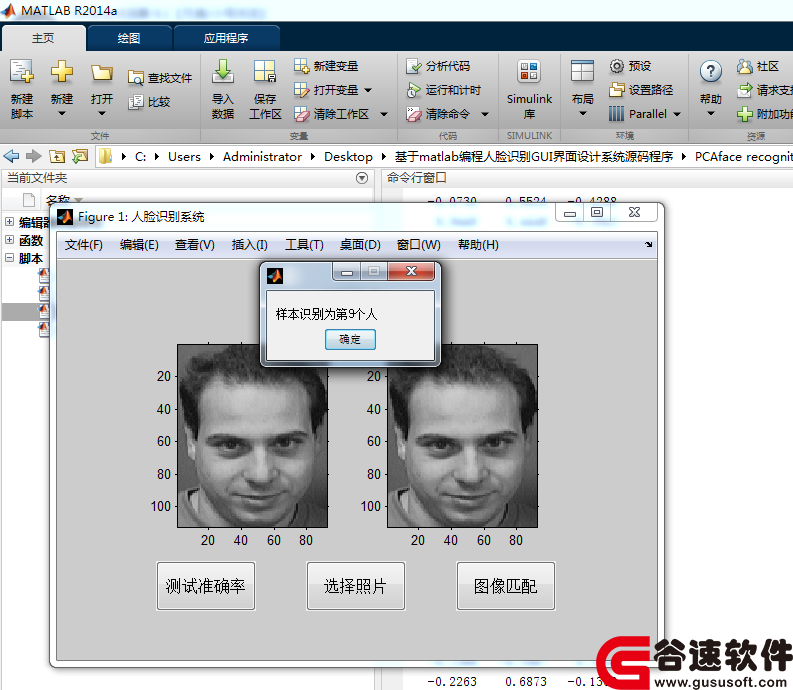Open the 帮助(H) menu in Figure 1
Image resolution: width=793 pixels, height=690 pixels.
[478, 245]
